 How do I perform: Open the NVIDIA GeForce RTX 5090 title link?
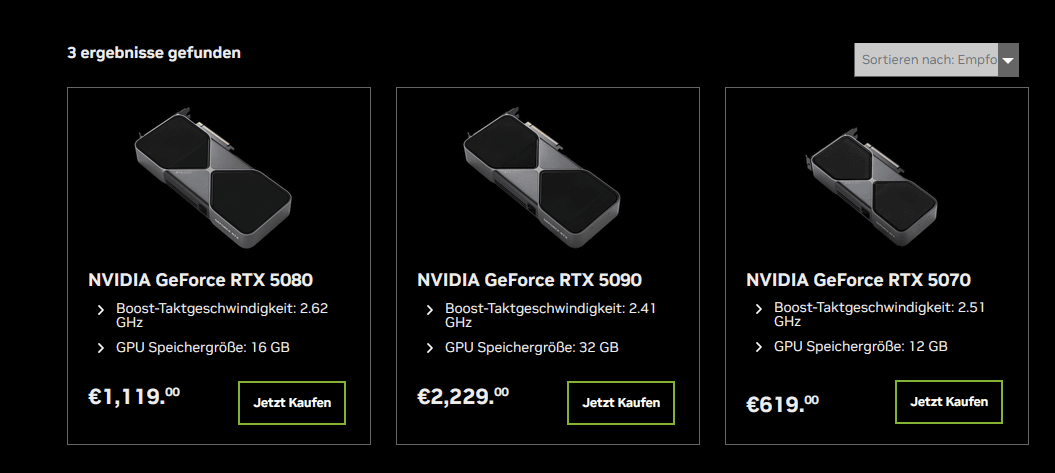point(529,280)
